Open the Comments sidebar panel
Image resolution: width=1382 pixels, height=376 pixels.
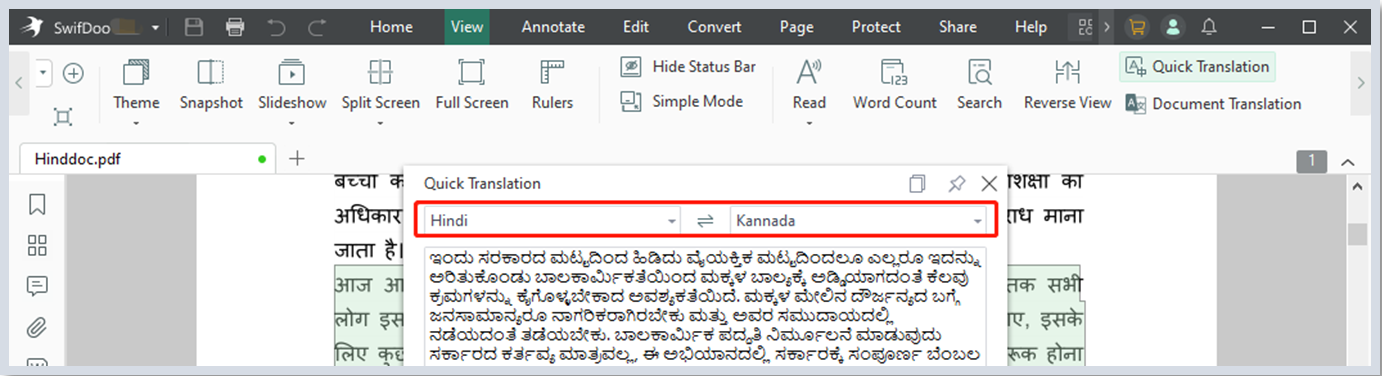point(38,287)
